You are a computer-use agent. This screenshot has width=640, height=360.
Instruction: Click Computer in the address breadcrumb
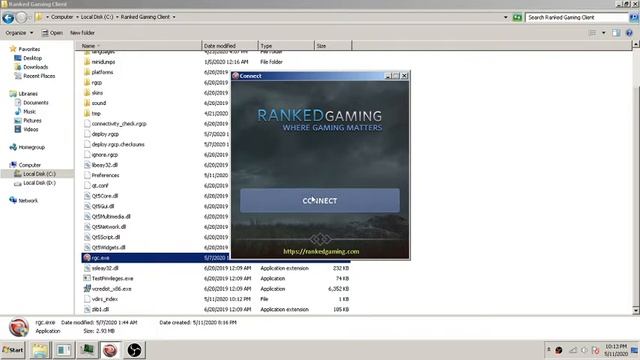(62, 17)
